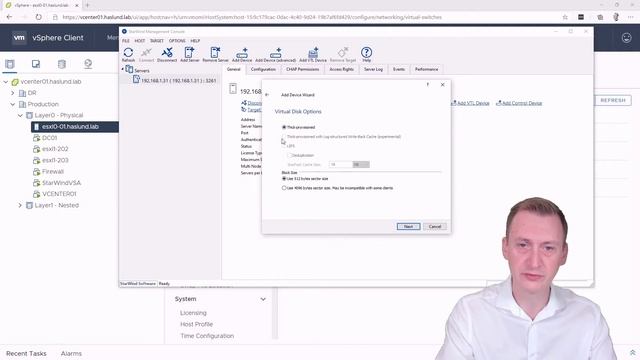Expand the Layer1 - Nested cluster node
The width and height of the screenshot is (640, 360).
[x=20, y=205]
